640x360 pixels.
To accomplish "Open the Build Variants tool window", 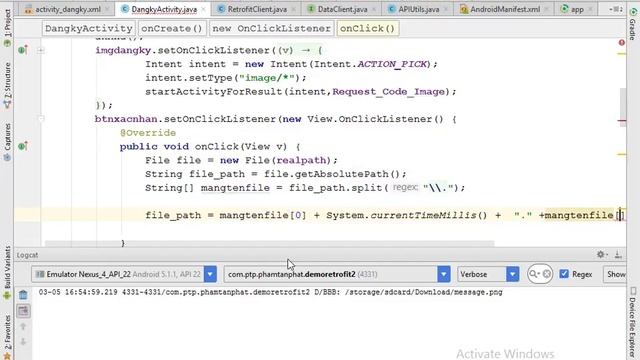I will [7, 273].
